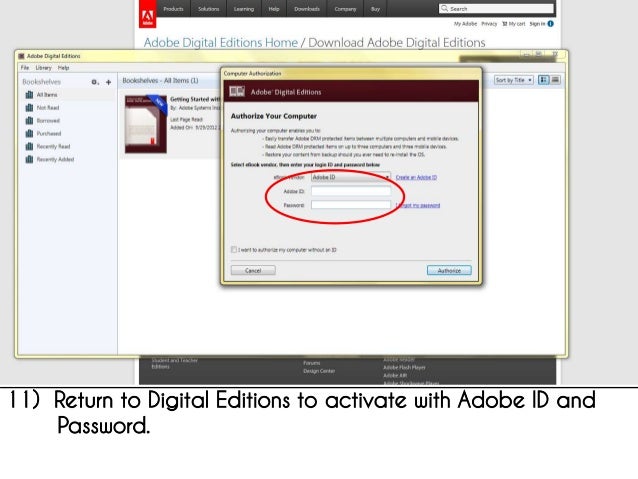Click the Adobe Digital Editions Home link
This screenshot has height=479, width=638.
[221, 42]
